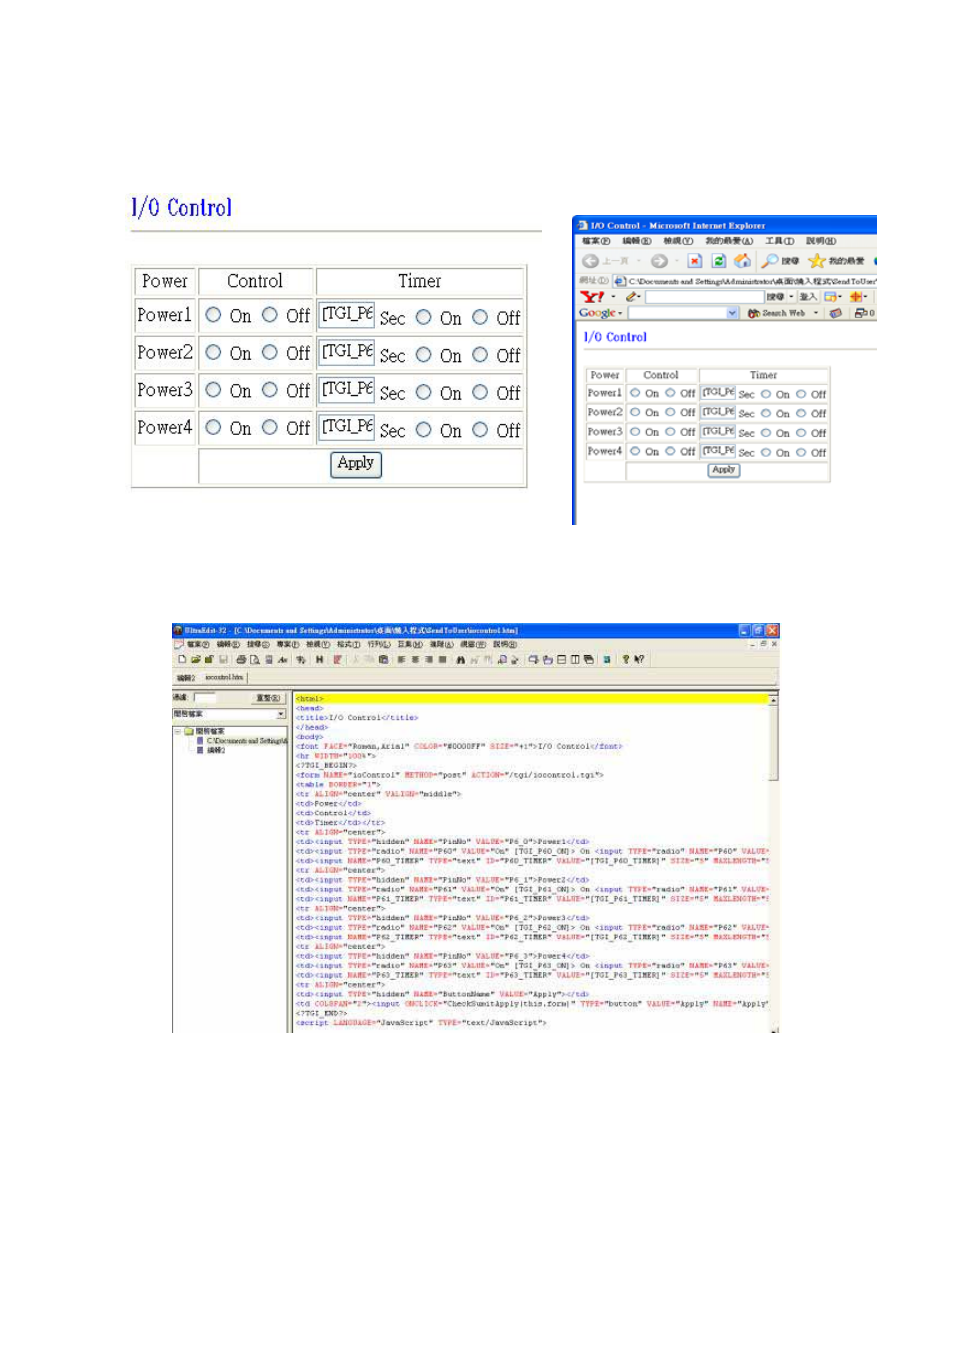
Task: Switch to the iocontrol.htm tab in UltraEdit
Action: click(222, 678)
